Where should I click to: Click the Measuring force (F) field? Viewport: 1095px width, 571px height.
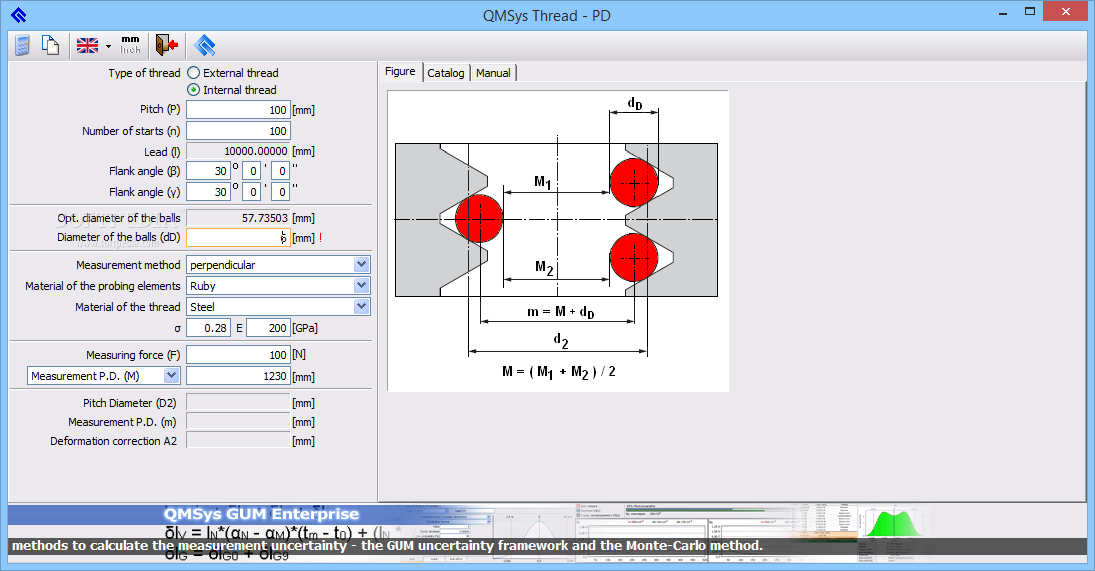(x=238, y=355)
